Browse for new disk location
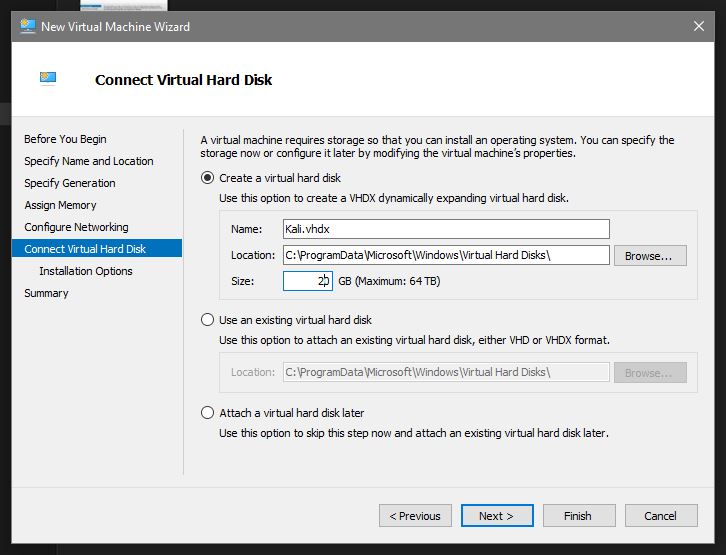This screenshot has width=726, height=555. pos(650,256)
